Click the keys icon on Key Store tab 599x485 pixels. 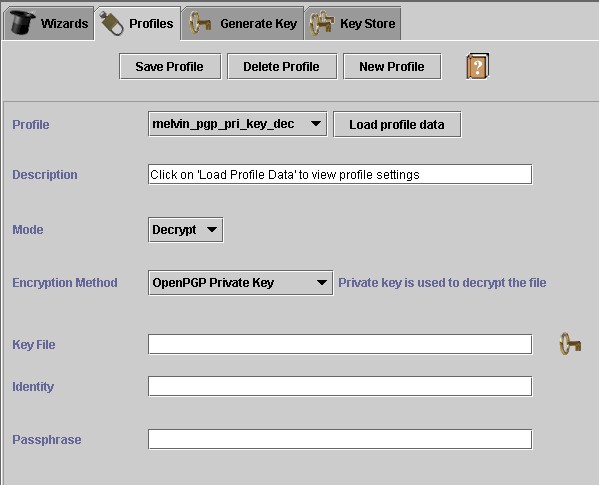click(322, 23)
